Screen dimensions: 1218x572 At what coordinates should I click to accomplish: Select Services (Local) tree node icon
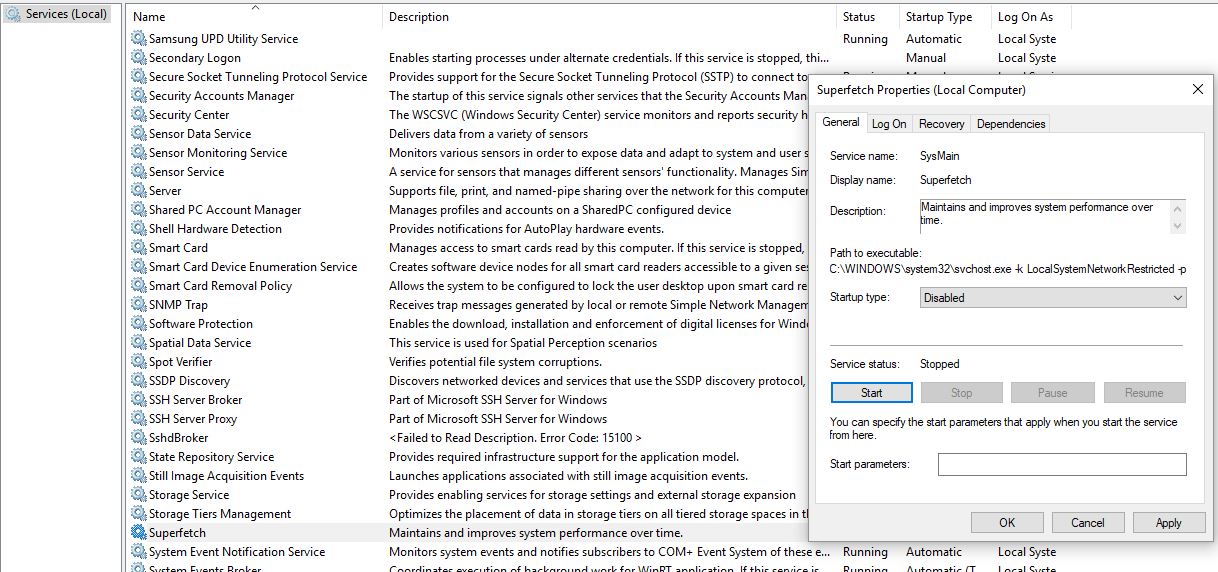tap(13, 15)
